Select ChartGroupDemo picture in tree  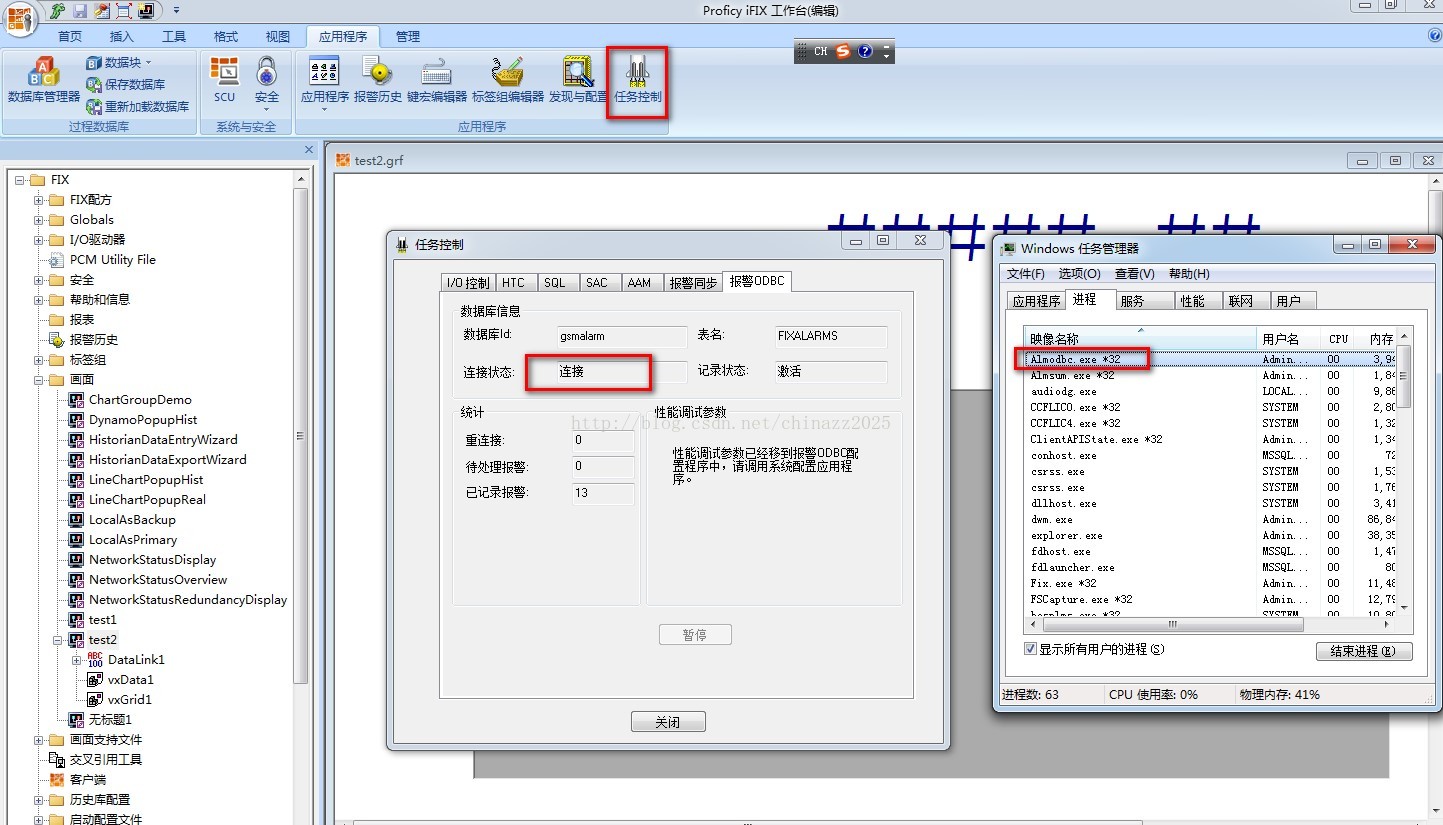tap(140, 399)
